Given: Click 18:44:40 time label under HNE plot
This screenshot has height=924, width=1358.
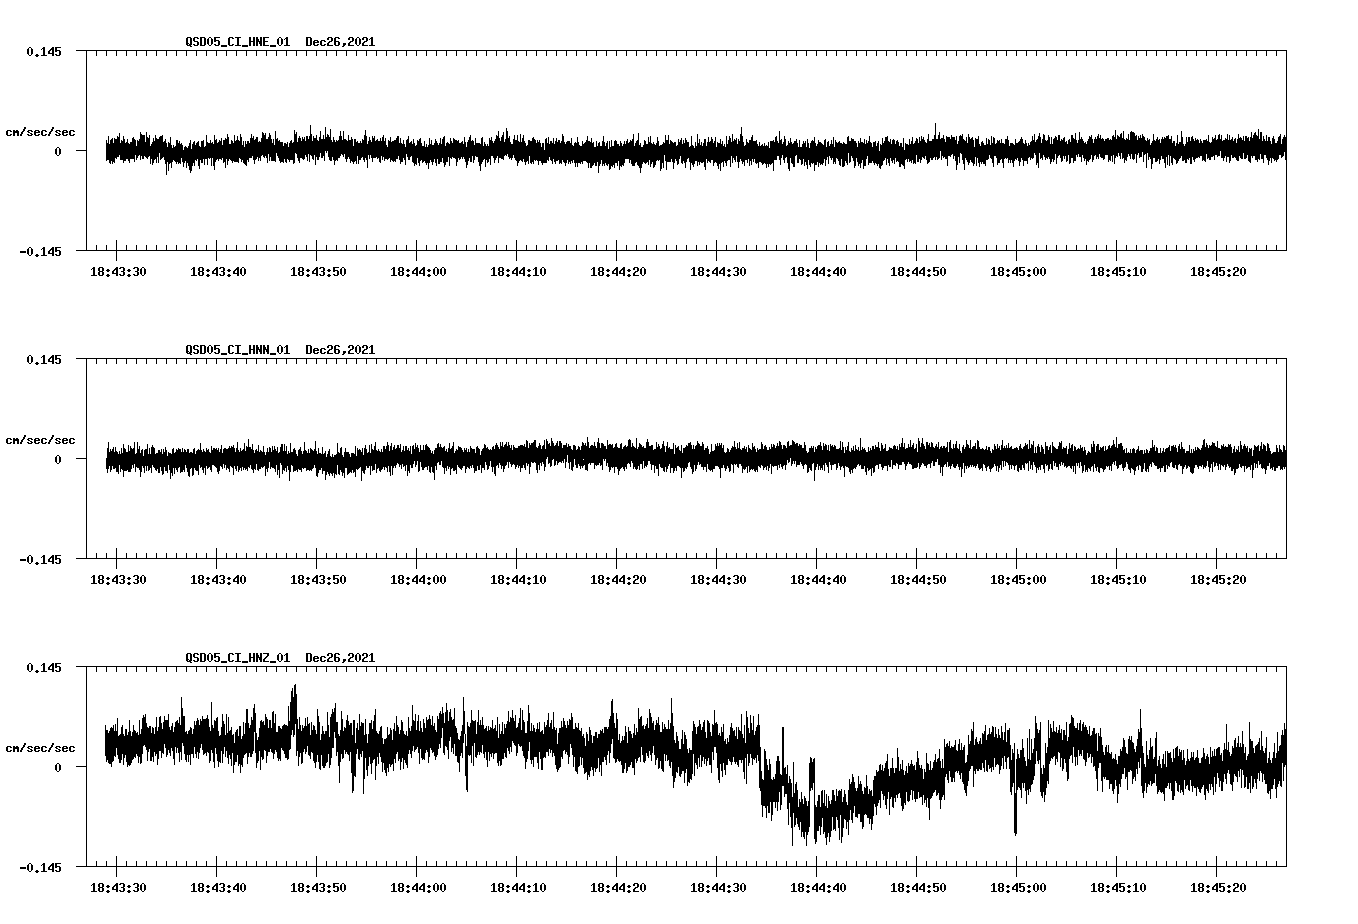Looking at the screenshot, I should 818,272.
